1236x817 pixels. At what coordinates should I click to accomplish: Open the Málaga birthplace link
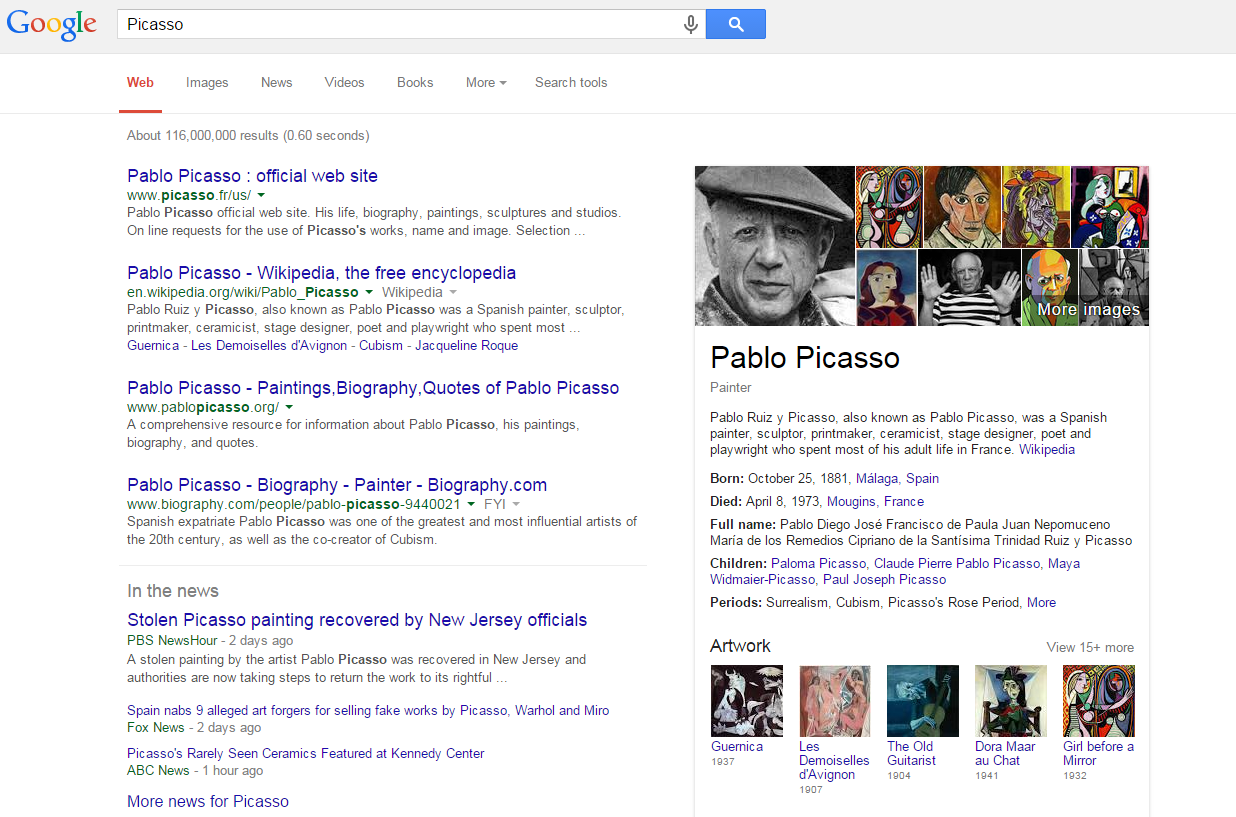pyautogui.click(x=877, y=478)
